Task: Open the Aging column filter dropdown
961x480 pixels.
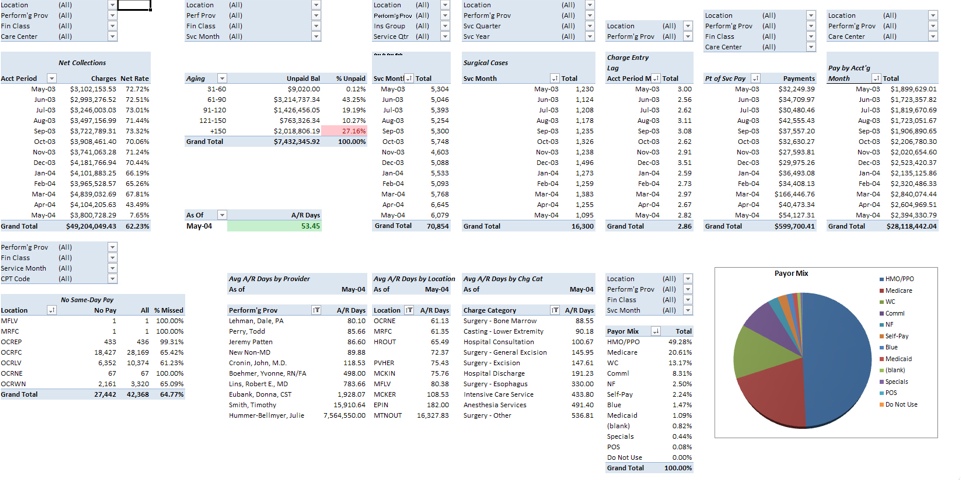Action: click(222, 78)
